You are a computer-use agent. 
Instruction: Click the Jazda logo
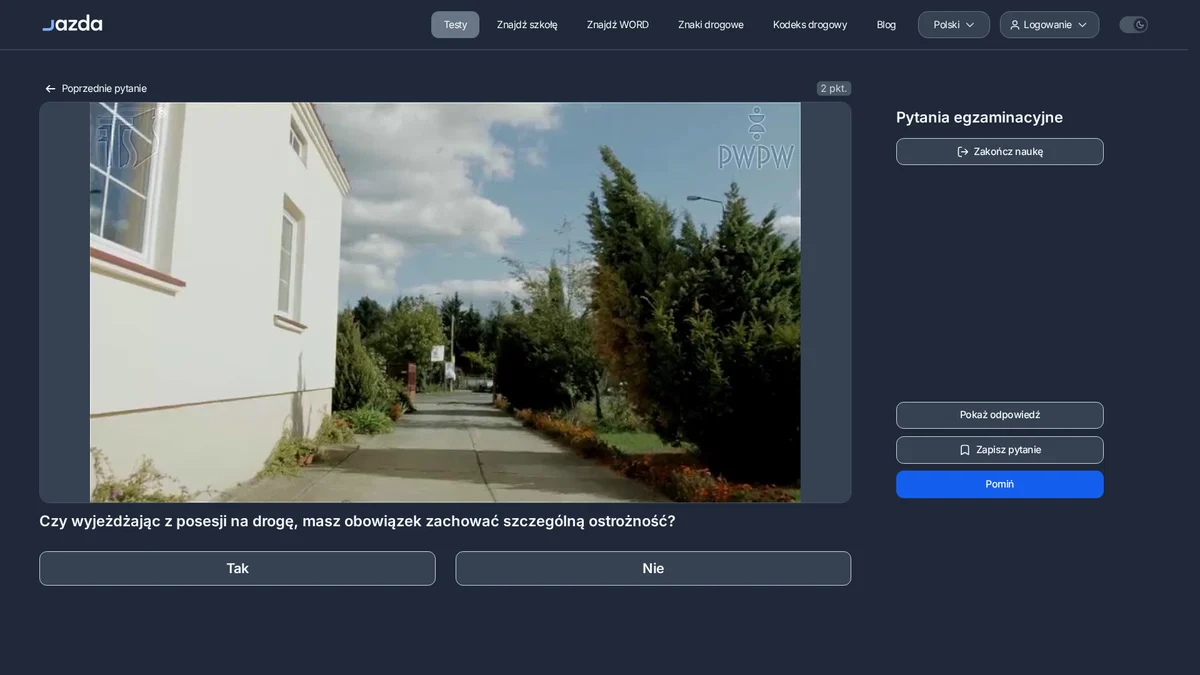click(72, 24)
